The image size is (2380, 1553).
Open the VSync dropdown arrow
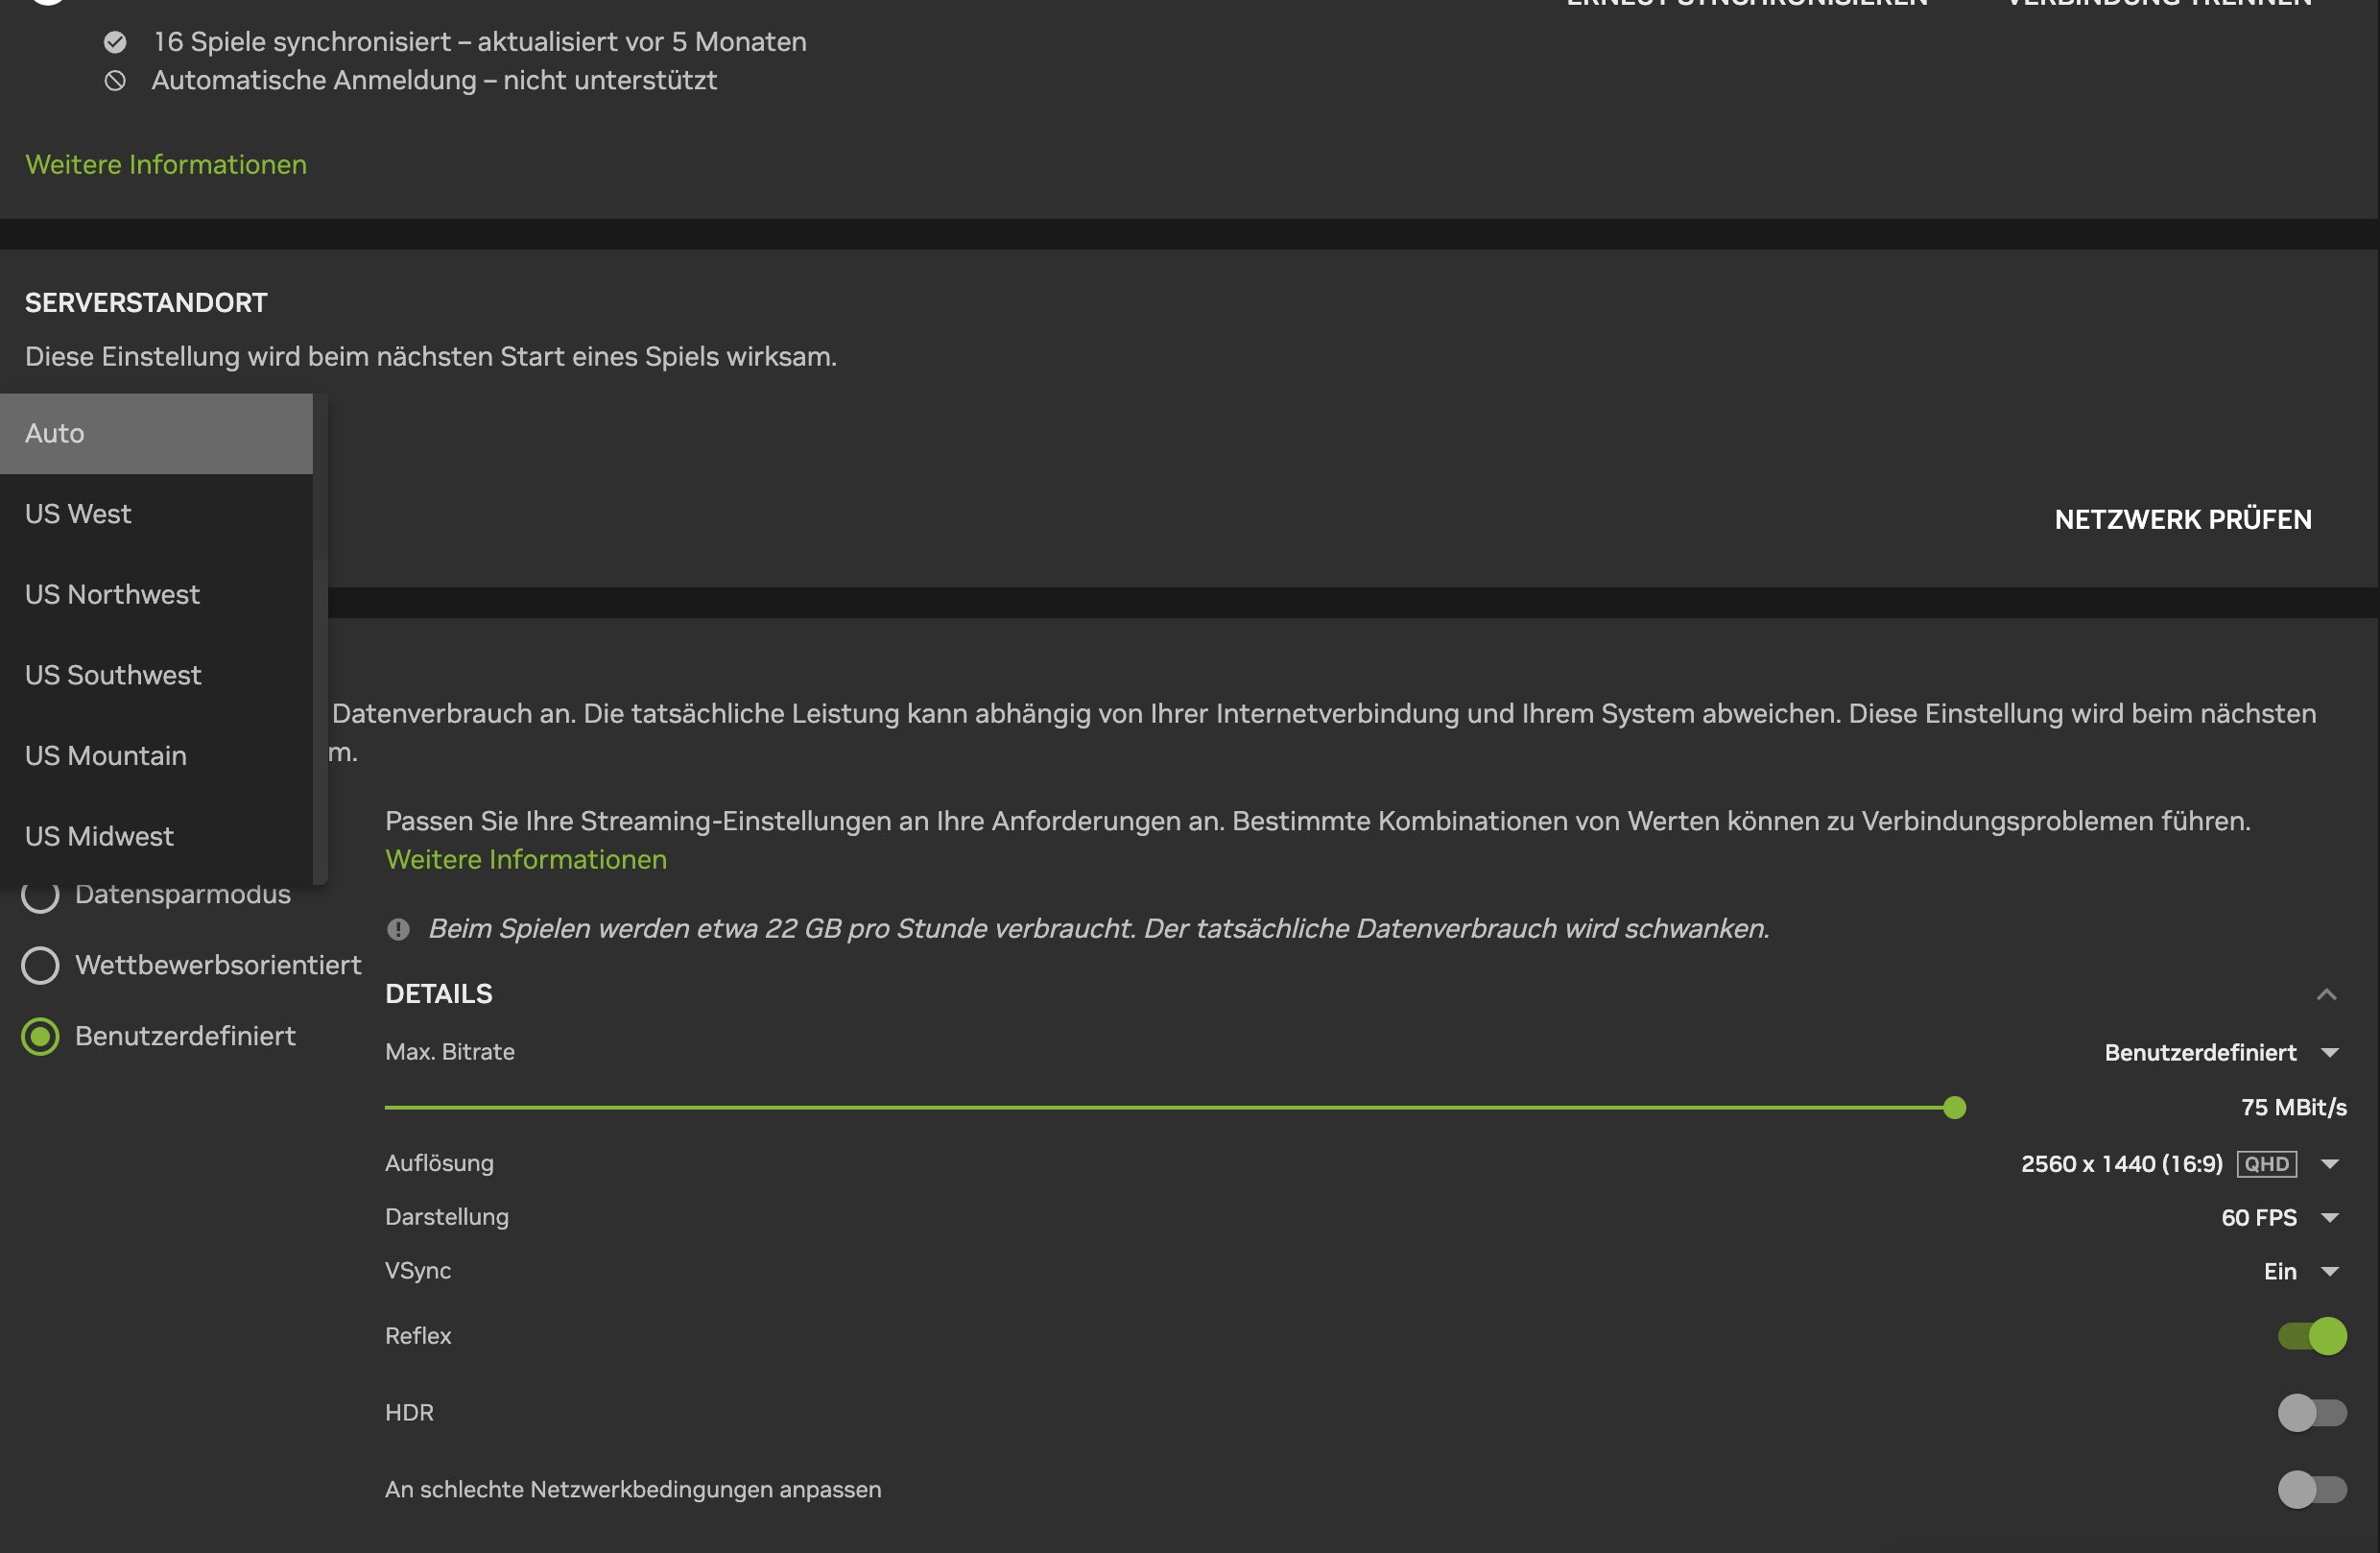pyautogui.click(x=2329, y=1272)
